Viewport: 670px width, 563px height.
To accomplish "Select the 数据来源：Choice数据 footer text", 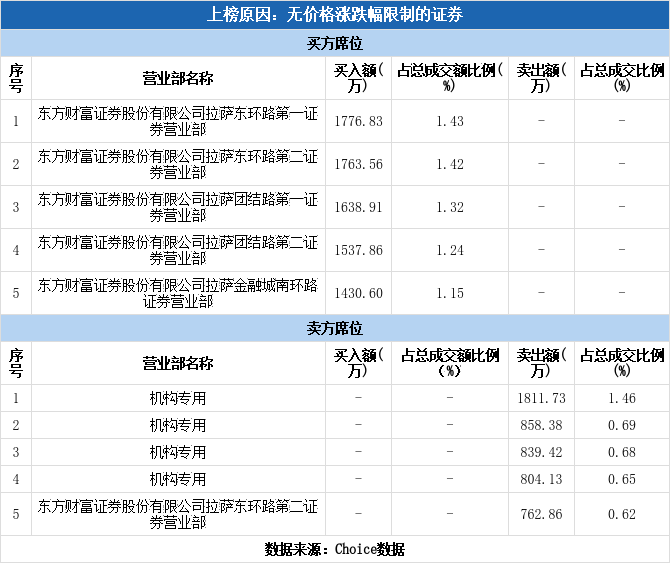I will tap(335, 549).
